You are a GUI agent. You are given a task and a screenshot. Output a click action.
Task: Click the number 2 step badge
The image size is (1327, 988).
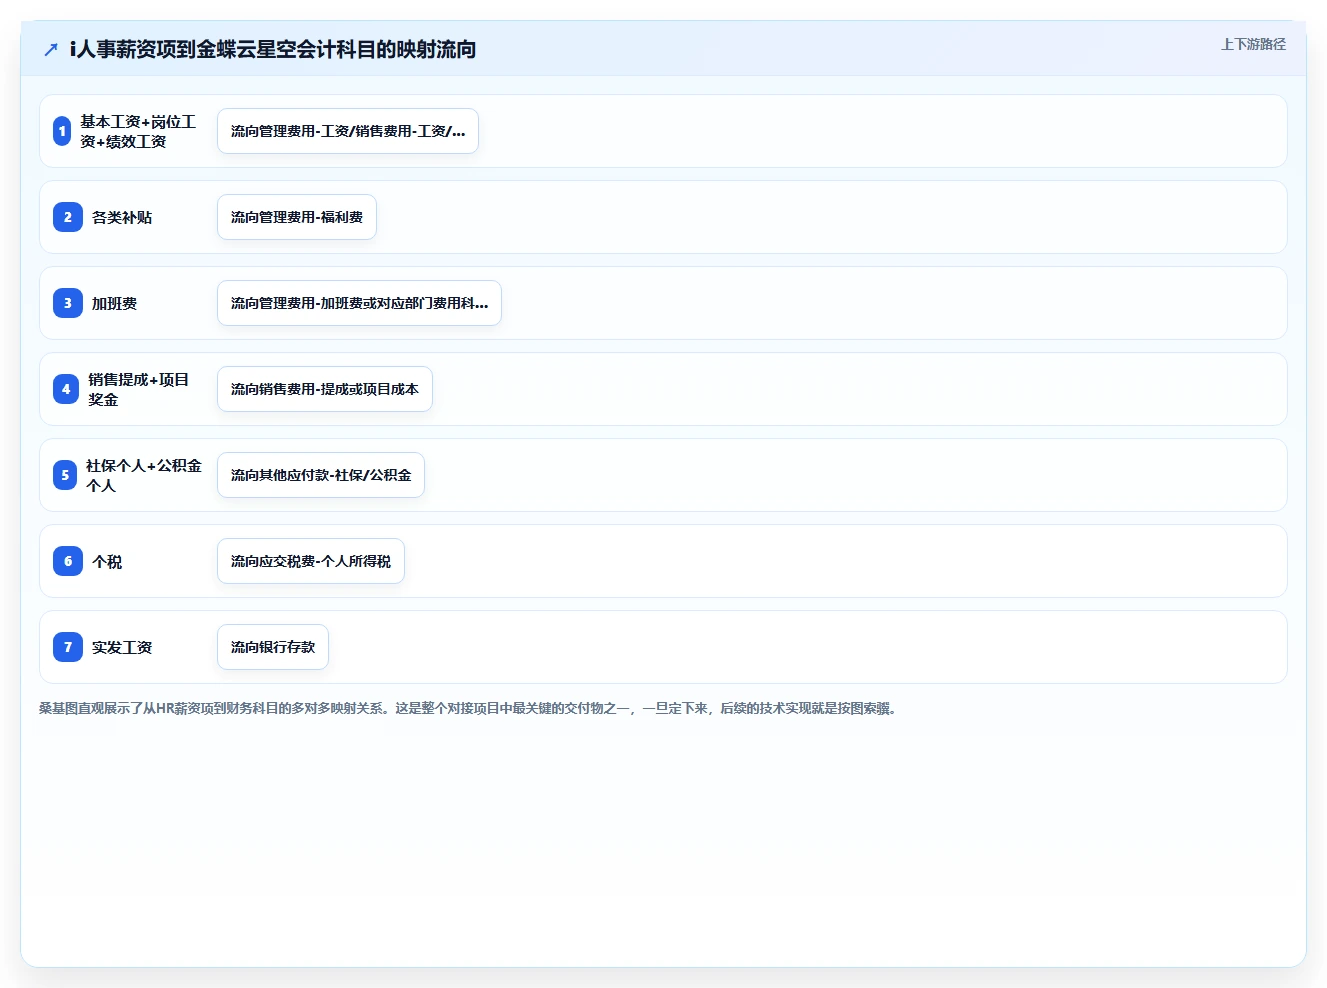pyautogui.click(x=68, y=217)
